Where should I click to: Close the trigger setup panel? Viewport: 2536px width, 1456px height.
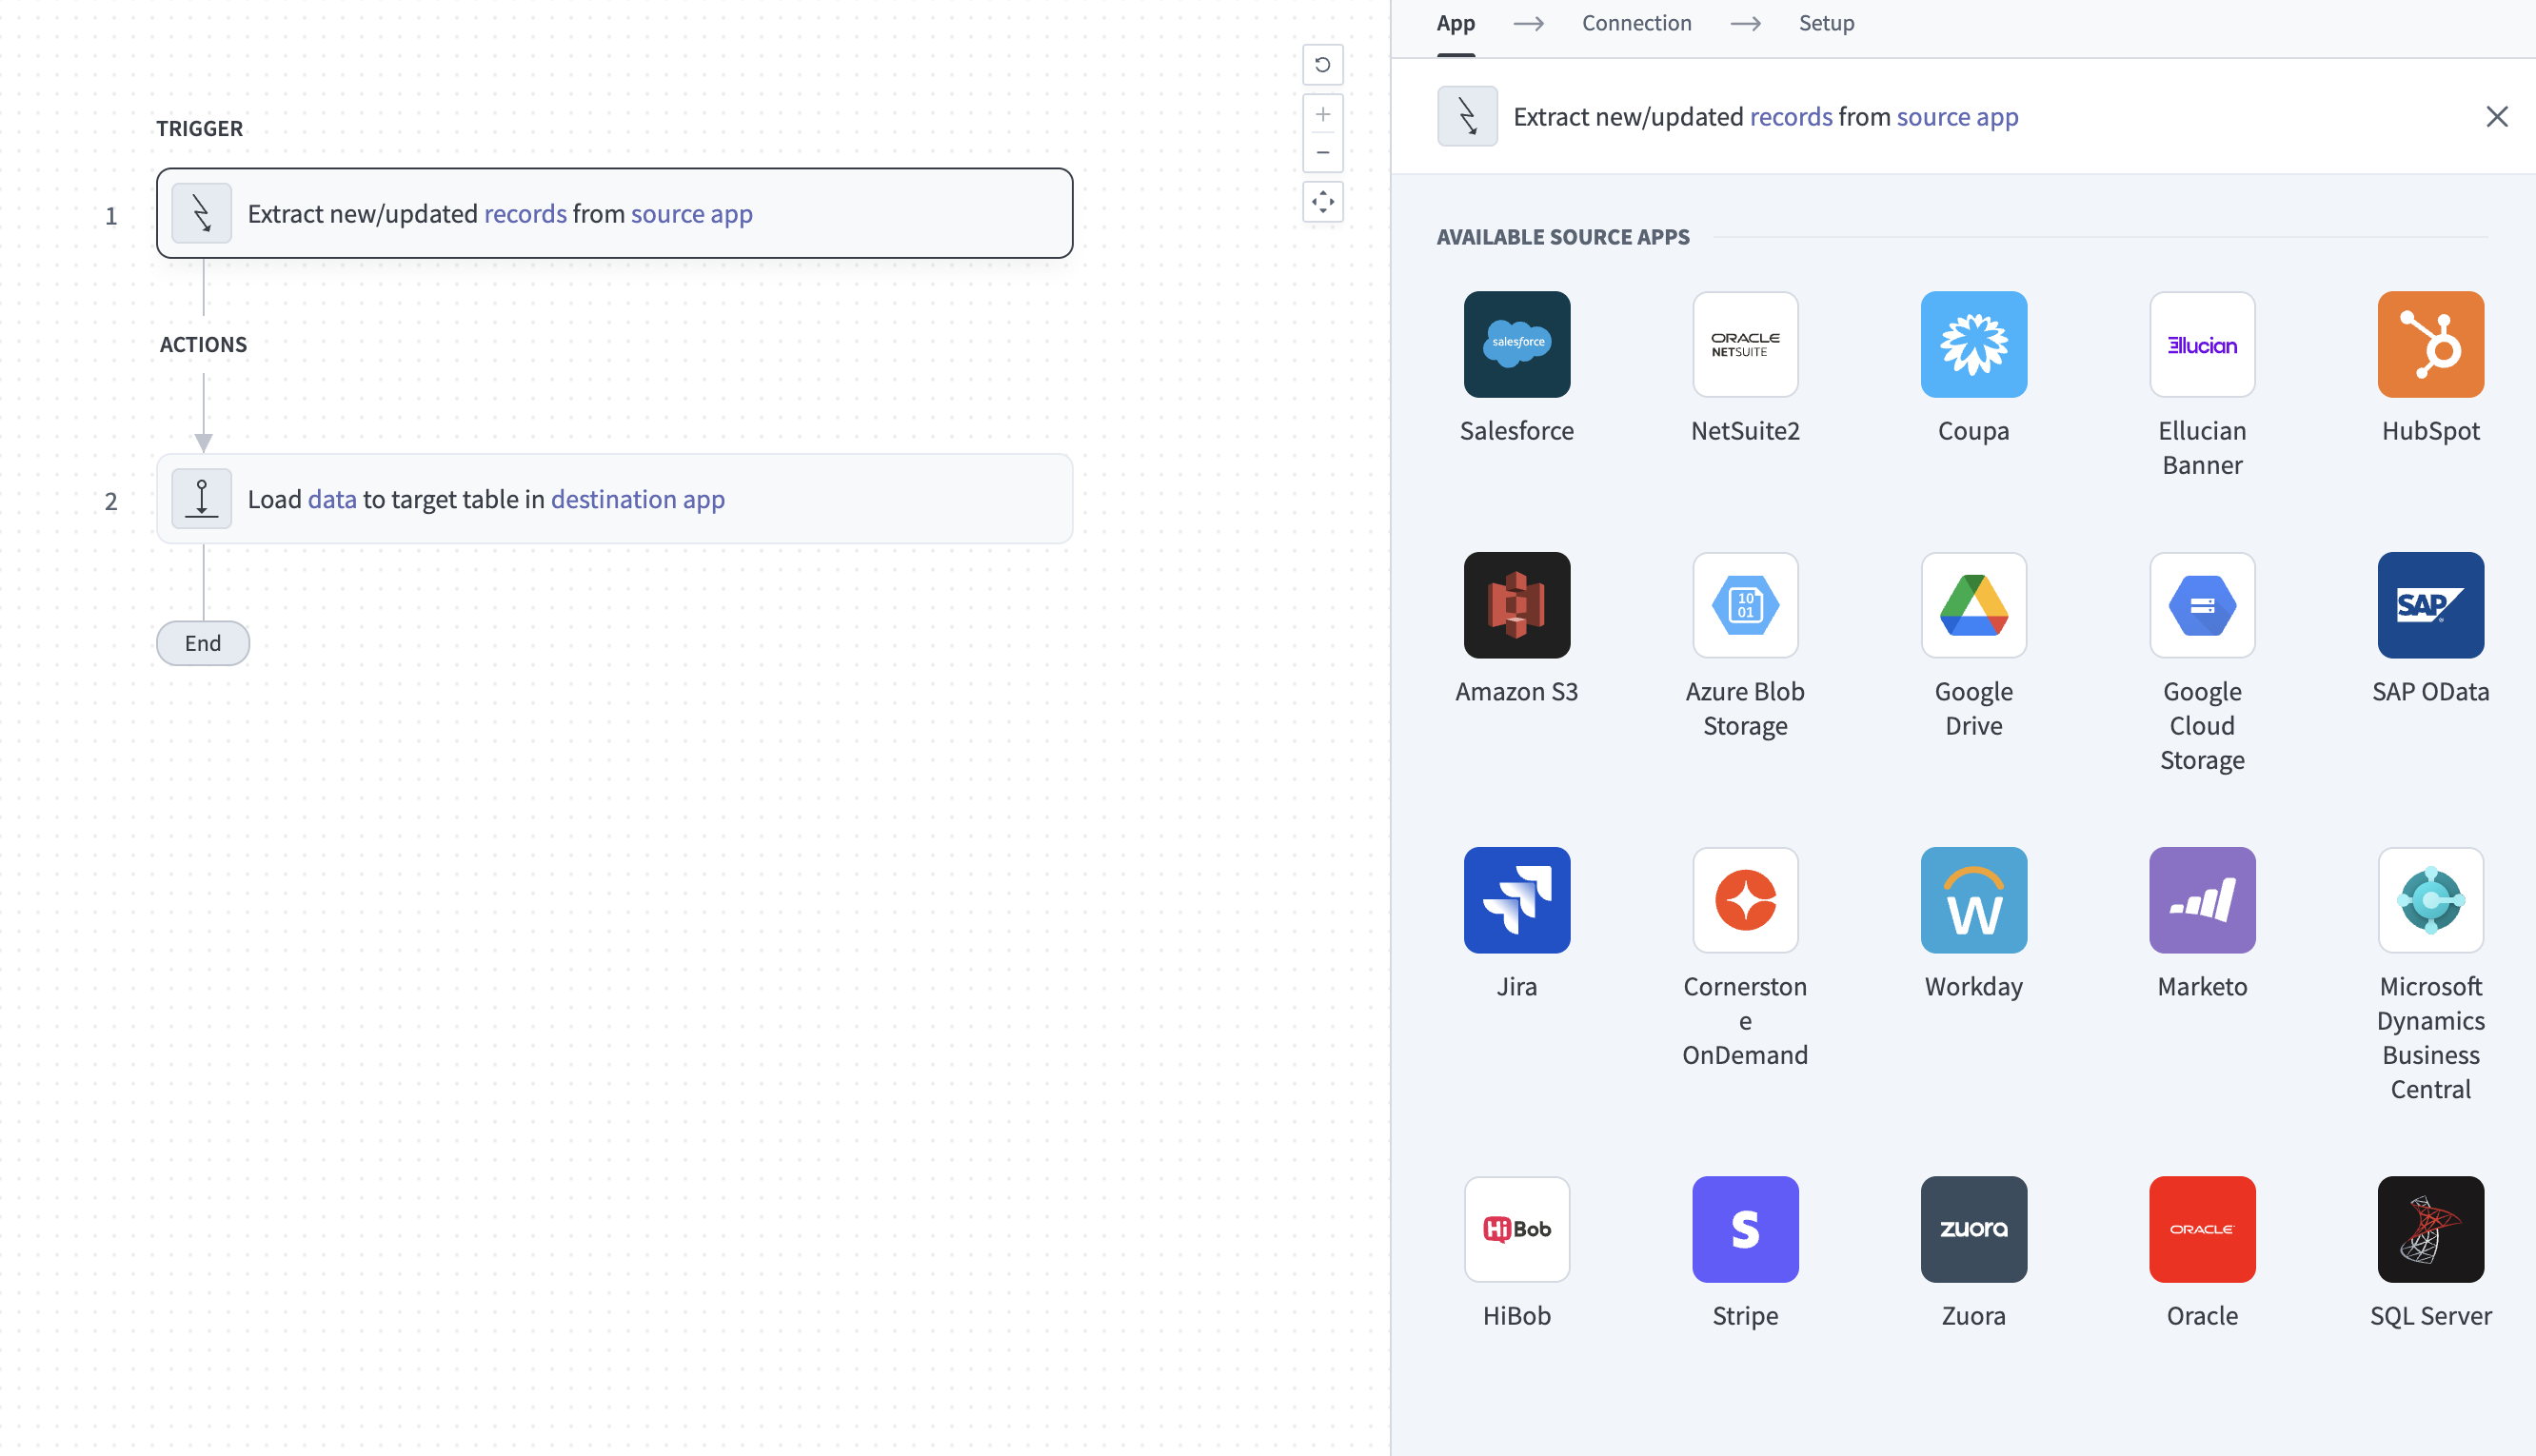pos(2496,117)
